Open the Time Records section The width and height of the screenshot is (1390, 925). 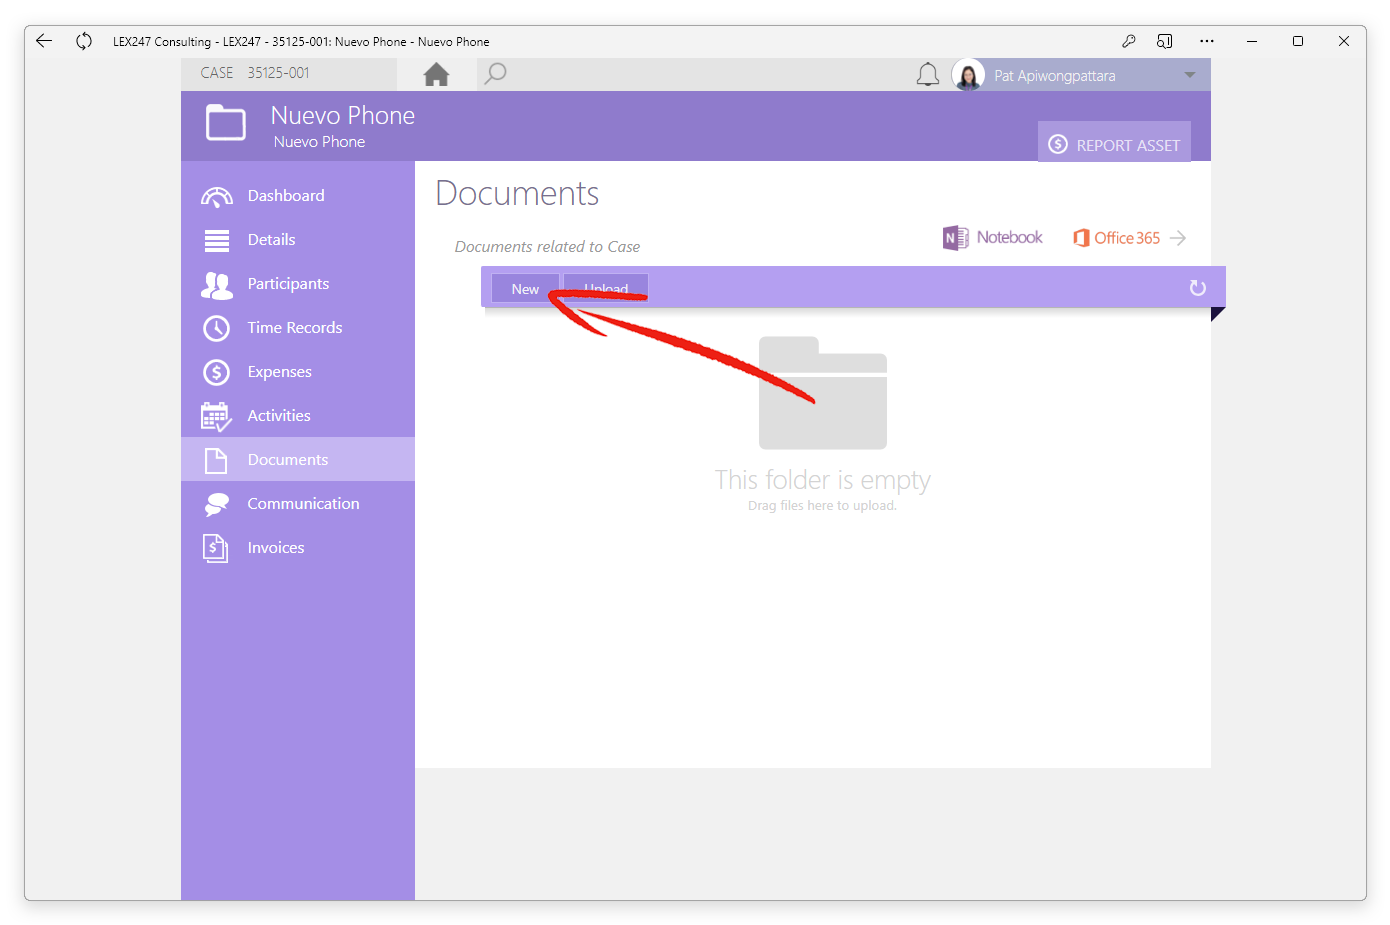tap(298, 327)
